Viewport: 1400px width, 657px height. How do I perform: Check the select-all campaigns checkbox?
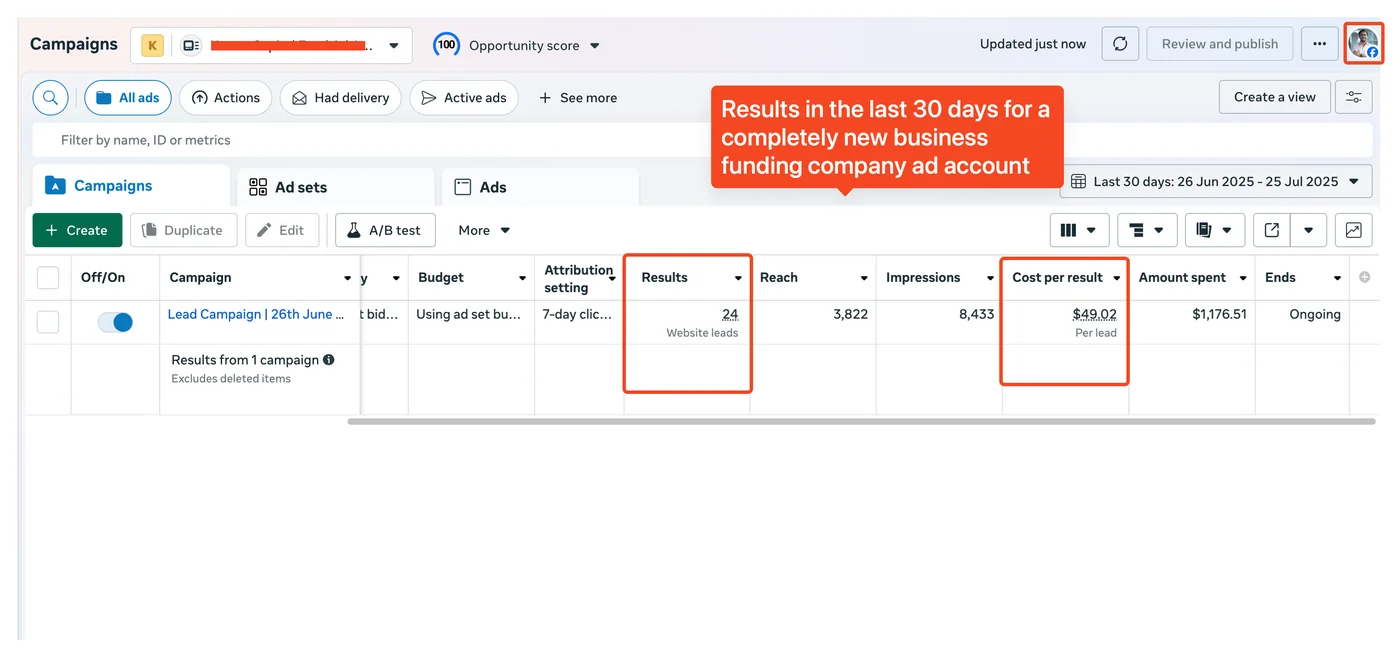point(47,277)
